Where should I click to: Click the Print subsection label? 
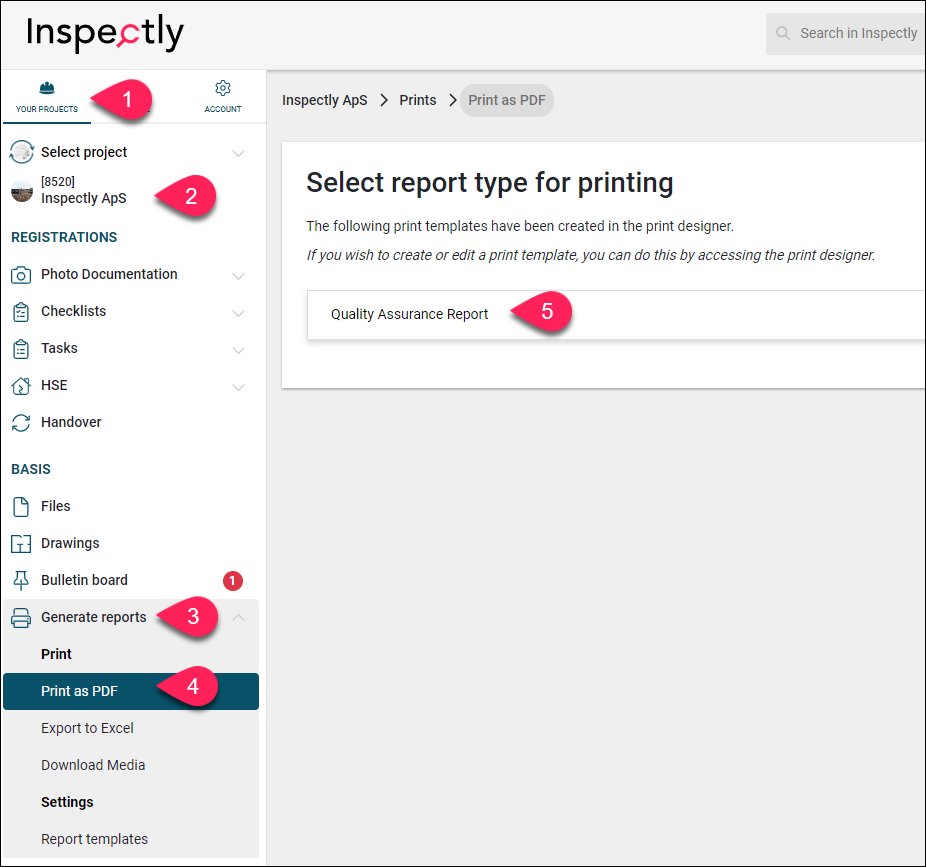[56, 654]
